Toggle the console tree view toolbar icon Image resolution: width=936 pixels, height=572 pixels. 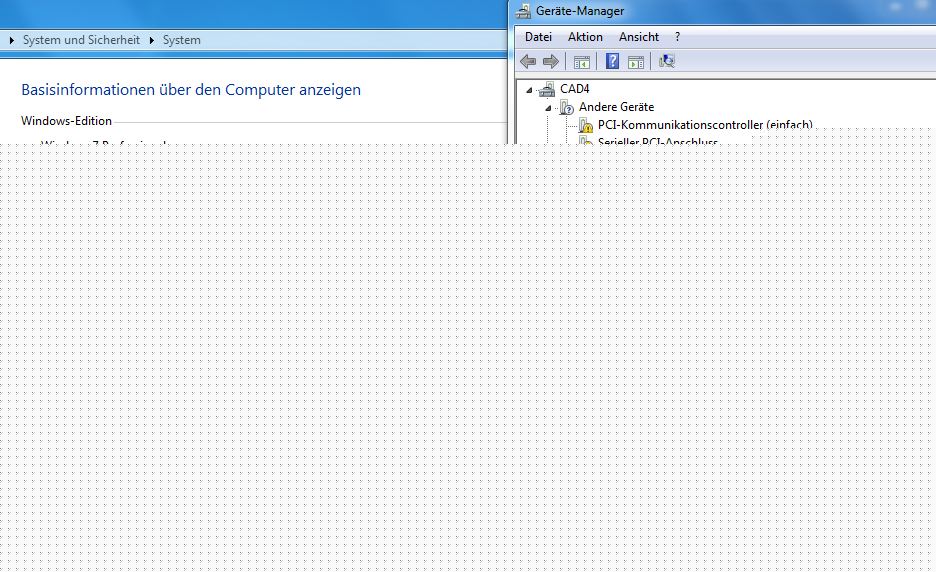coord(581,62)
